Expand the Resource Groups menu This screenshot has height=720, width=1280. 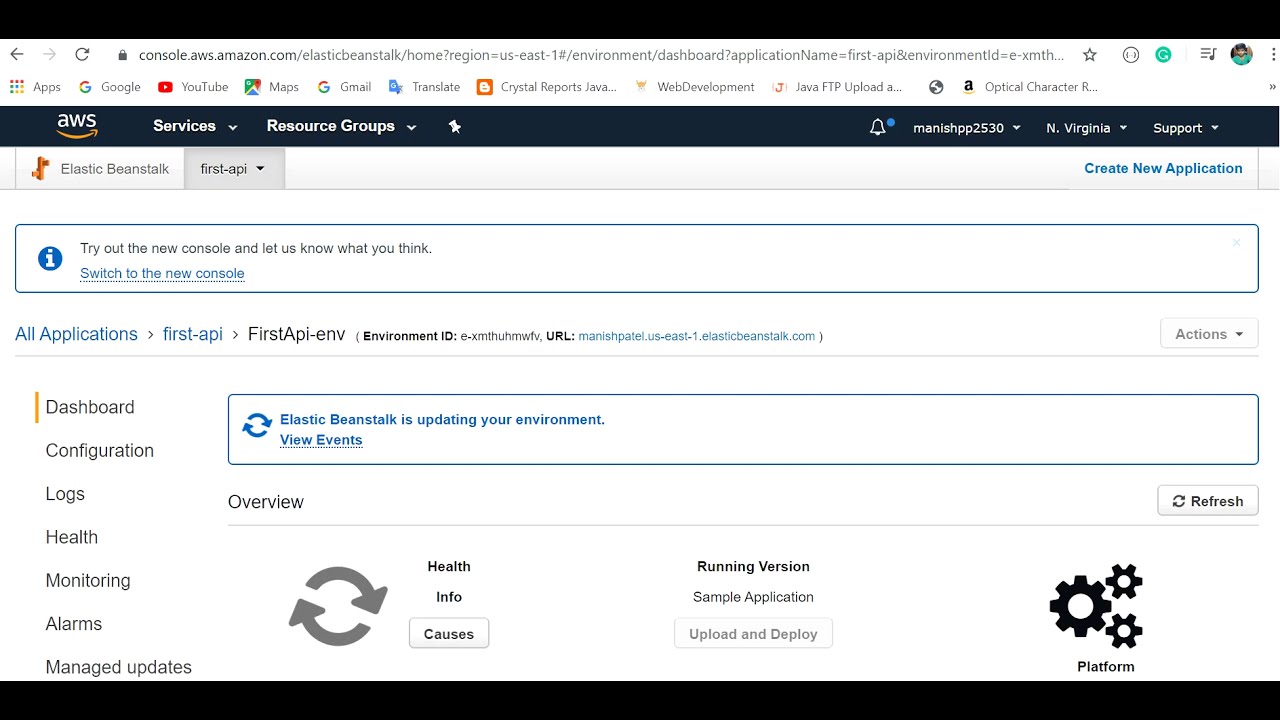tap(341, 126)
